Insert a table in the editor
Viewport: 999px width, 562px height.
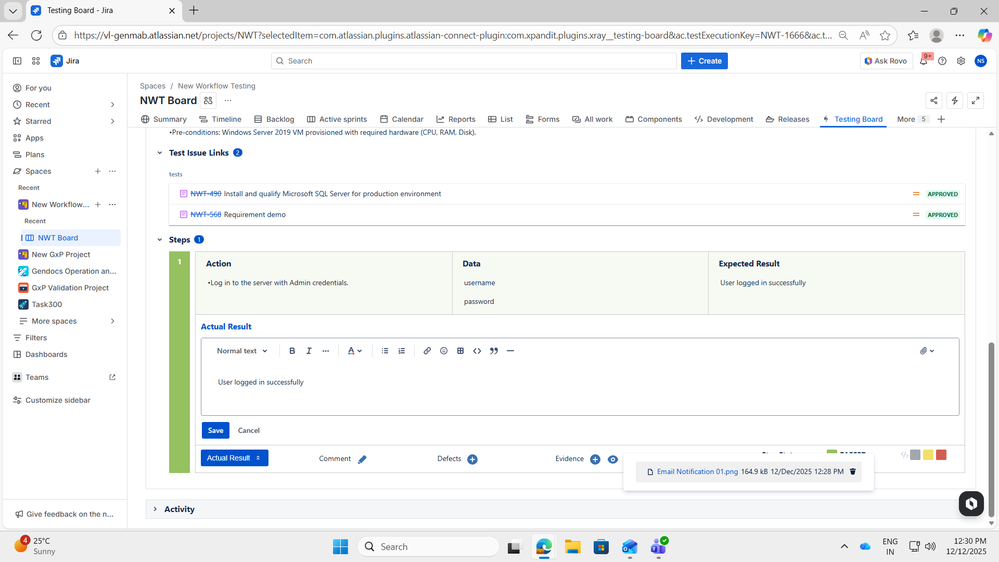click(x=460, y=351)
